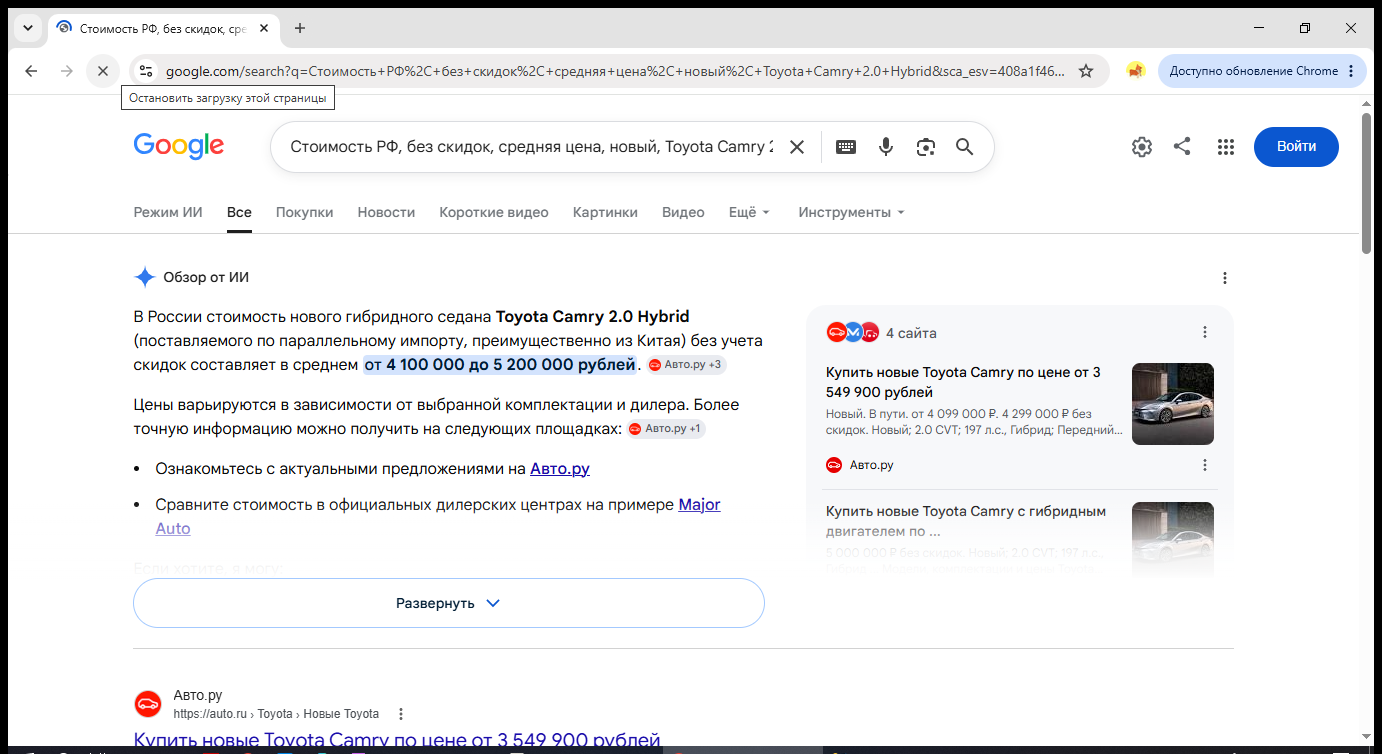Click the "Авто.ру +3" source chip
This screenshot has width=1382, height=754.
point(686,366)
